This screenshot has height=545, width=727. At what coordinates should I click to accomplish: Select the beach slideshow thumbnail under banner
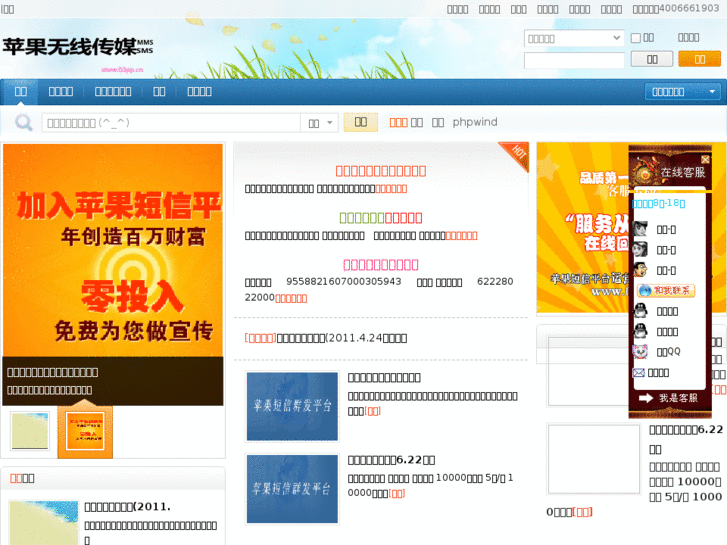(x=30, y=430)
